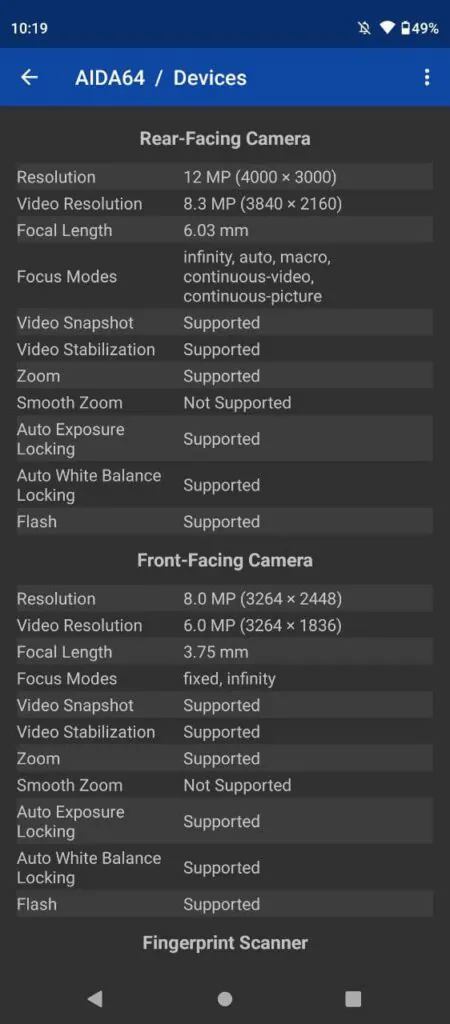Tap the AIDA64 / Devices title

coord(161,78)
